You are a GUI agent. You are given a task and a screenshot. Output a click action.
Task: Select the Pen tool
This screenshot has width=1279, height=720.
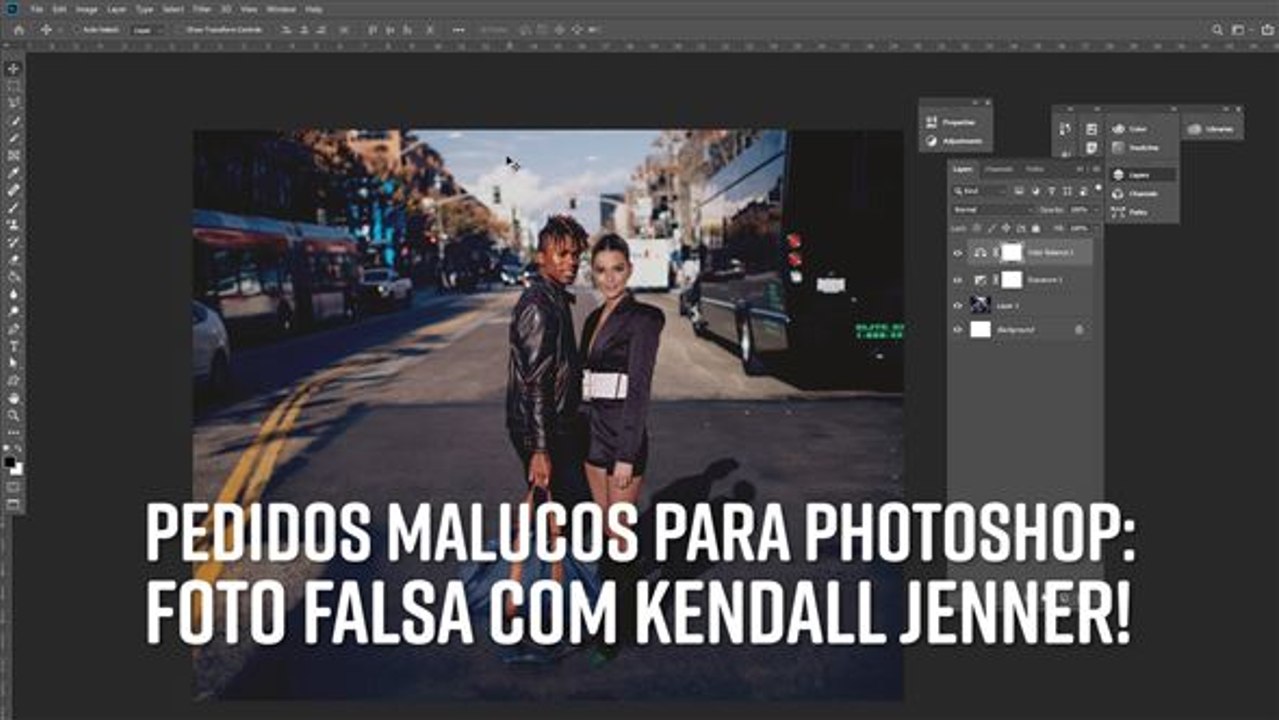coord(14,328)
